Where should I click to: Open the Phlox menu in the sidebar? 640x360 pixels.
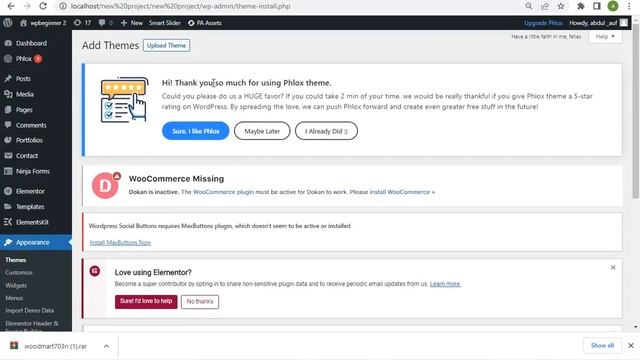coord(24,59)
